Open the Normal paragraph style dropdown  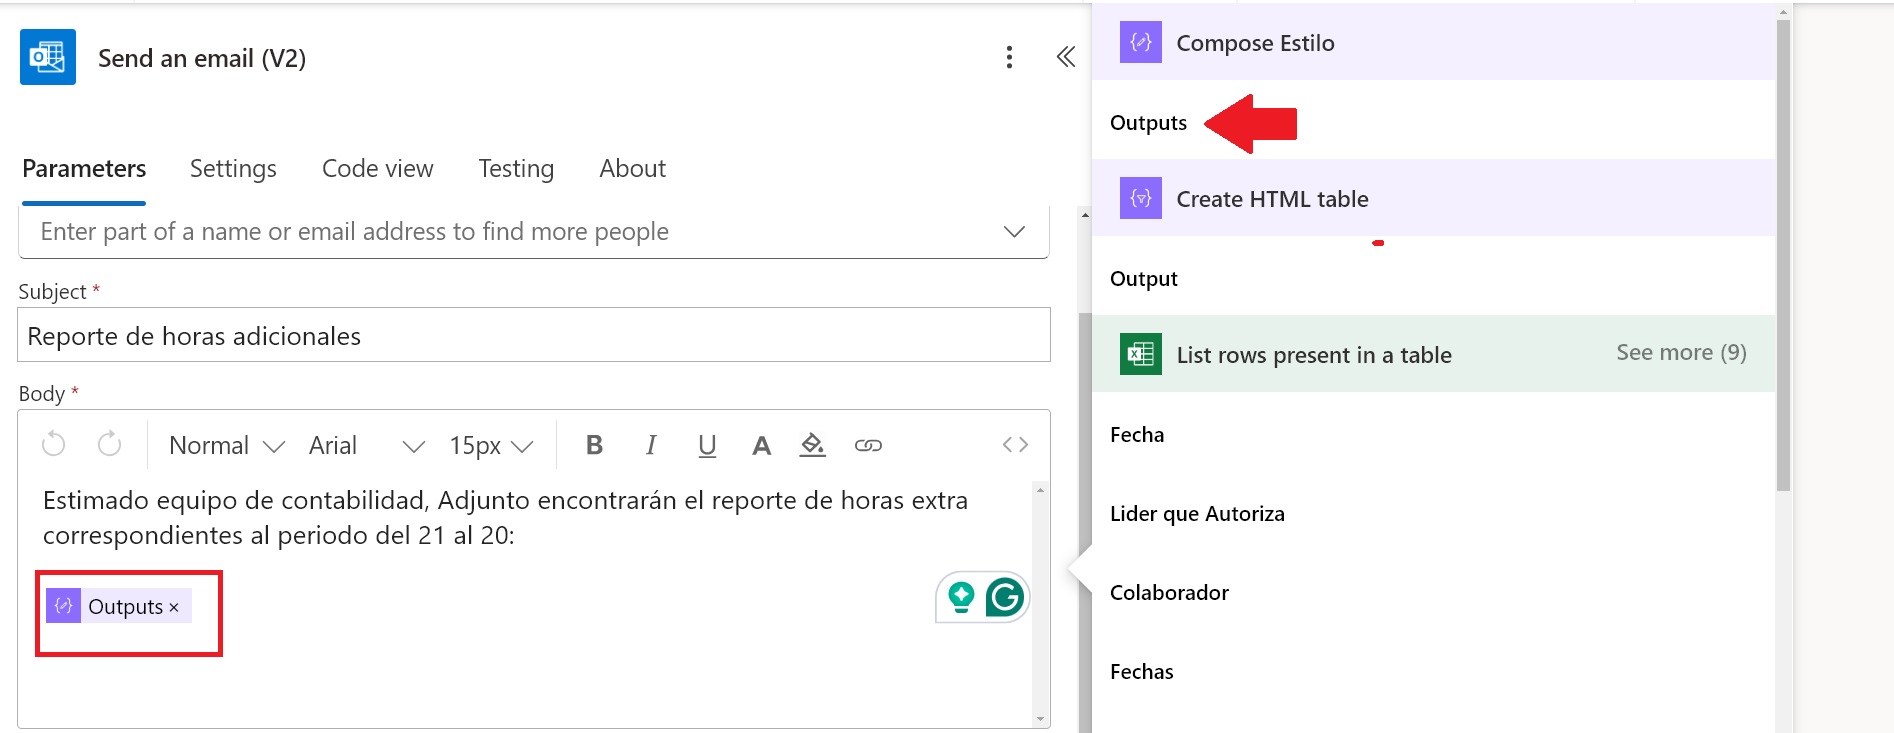click(227, 446)
